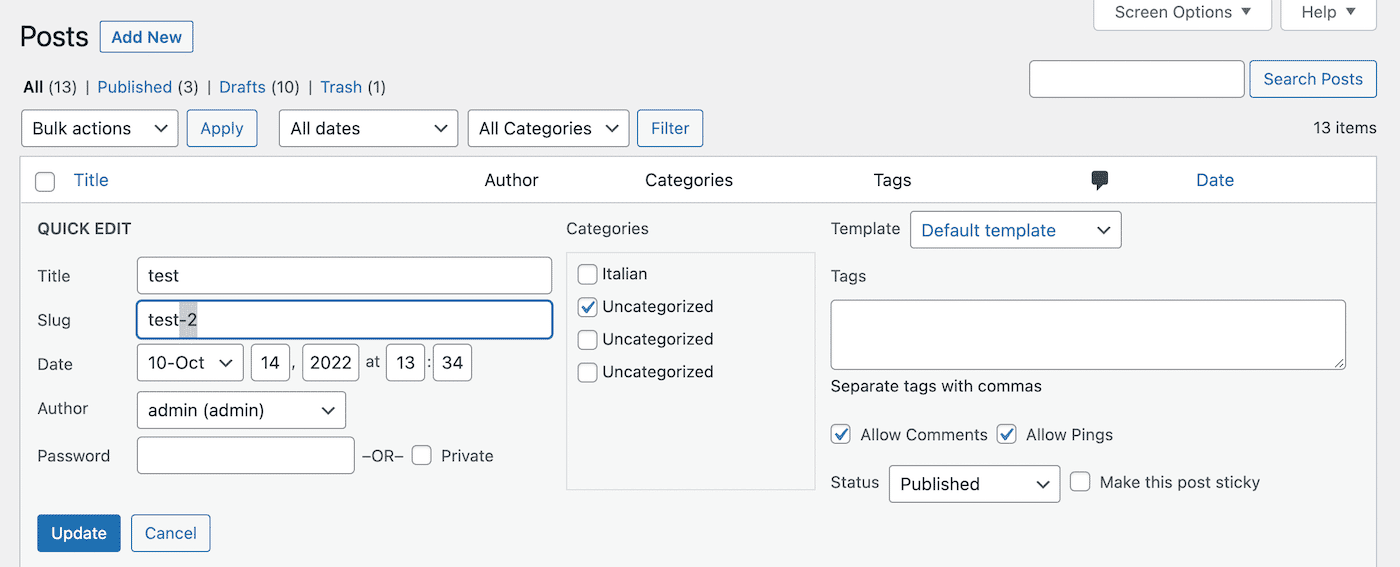1400x567 pixels.
Task: Uncheck the Allow Pings checkbox
Action: point(1007,435)
